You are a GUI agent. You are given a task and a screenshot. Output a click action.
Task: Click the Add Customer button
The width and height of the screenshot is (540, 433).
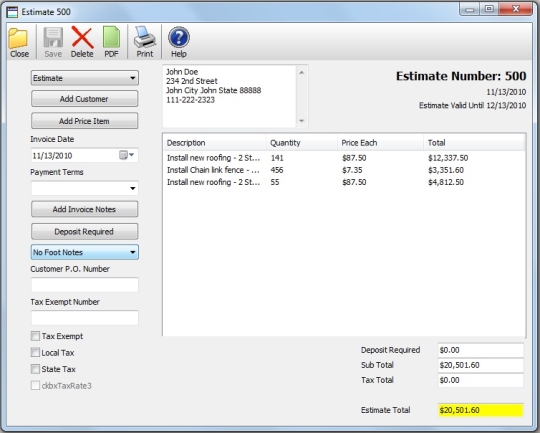tap(85, 99)
